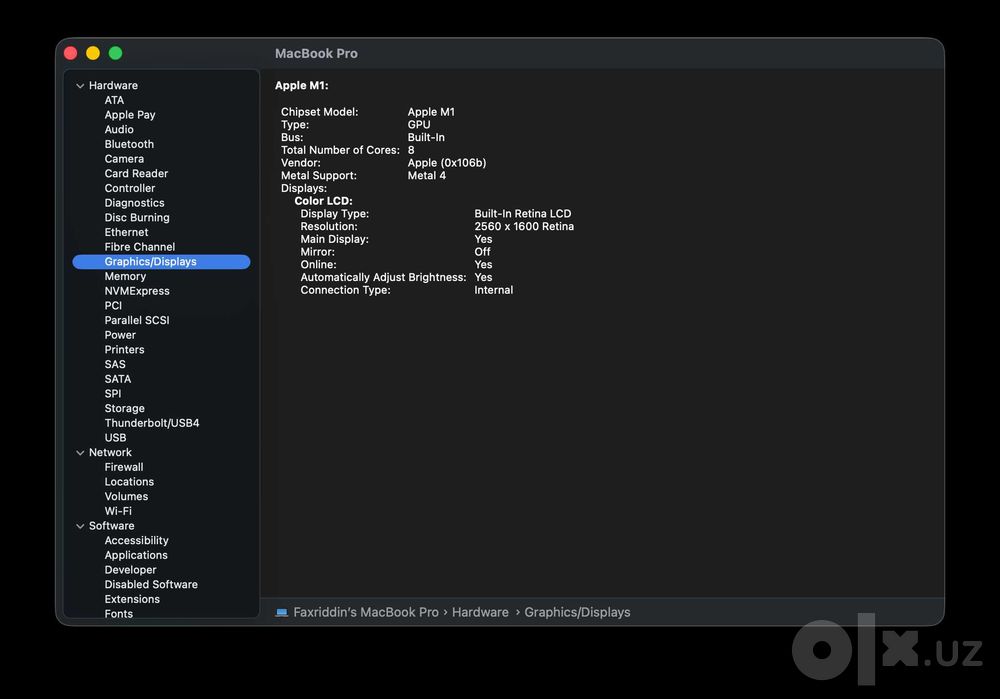Image resolution: width=1000 pixels, height=699 pixels.
Task: Click Vendor value Apple (0x106b)
Action: click(447, 163)
